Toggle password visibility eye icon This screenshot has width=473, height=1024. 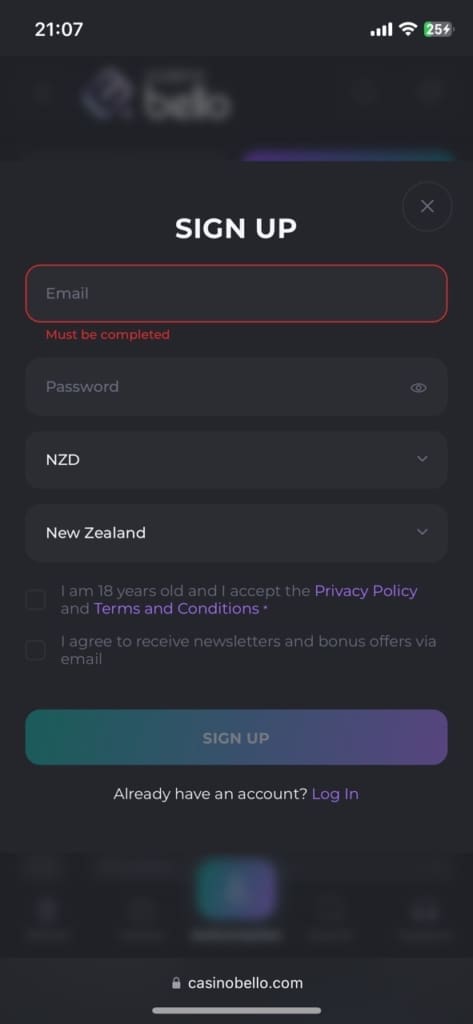click(x=418, y=388)
